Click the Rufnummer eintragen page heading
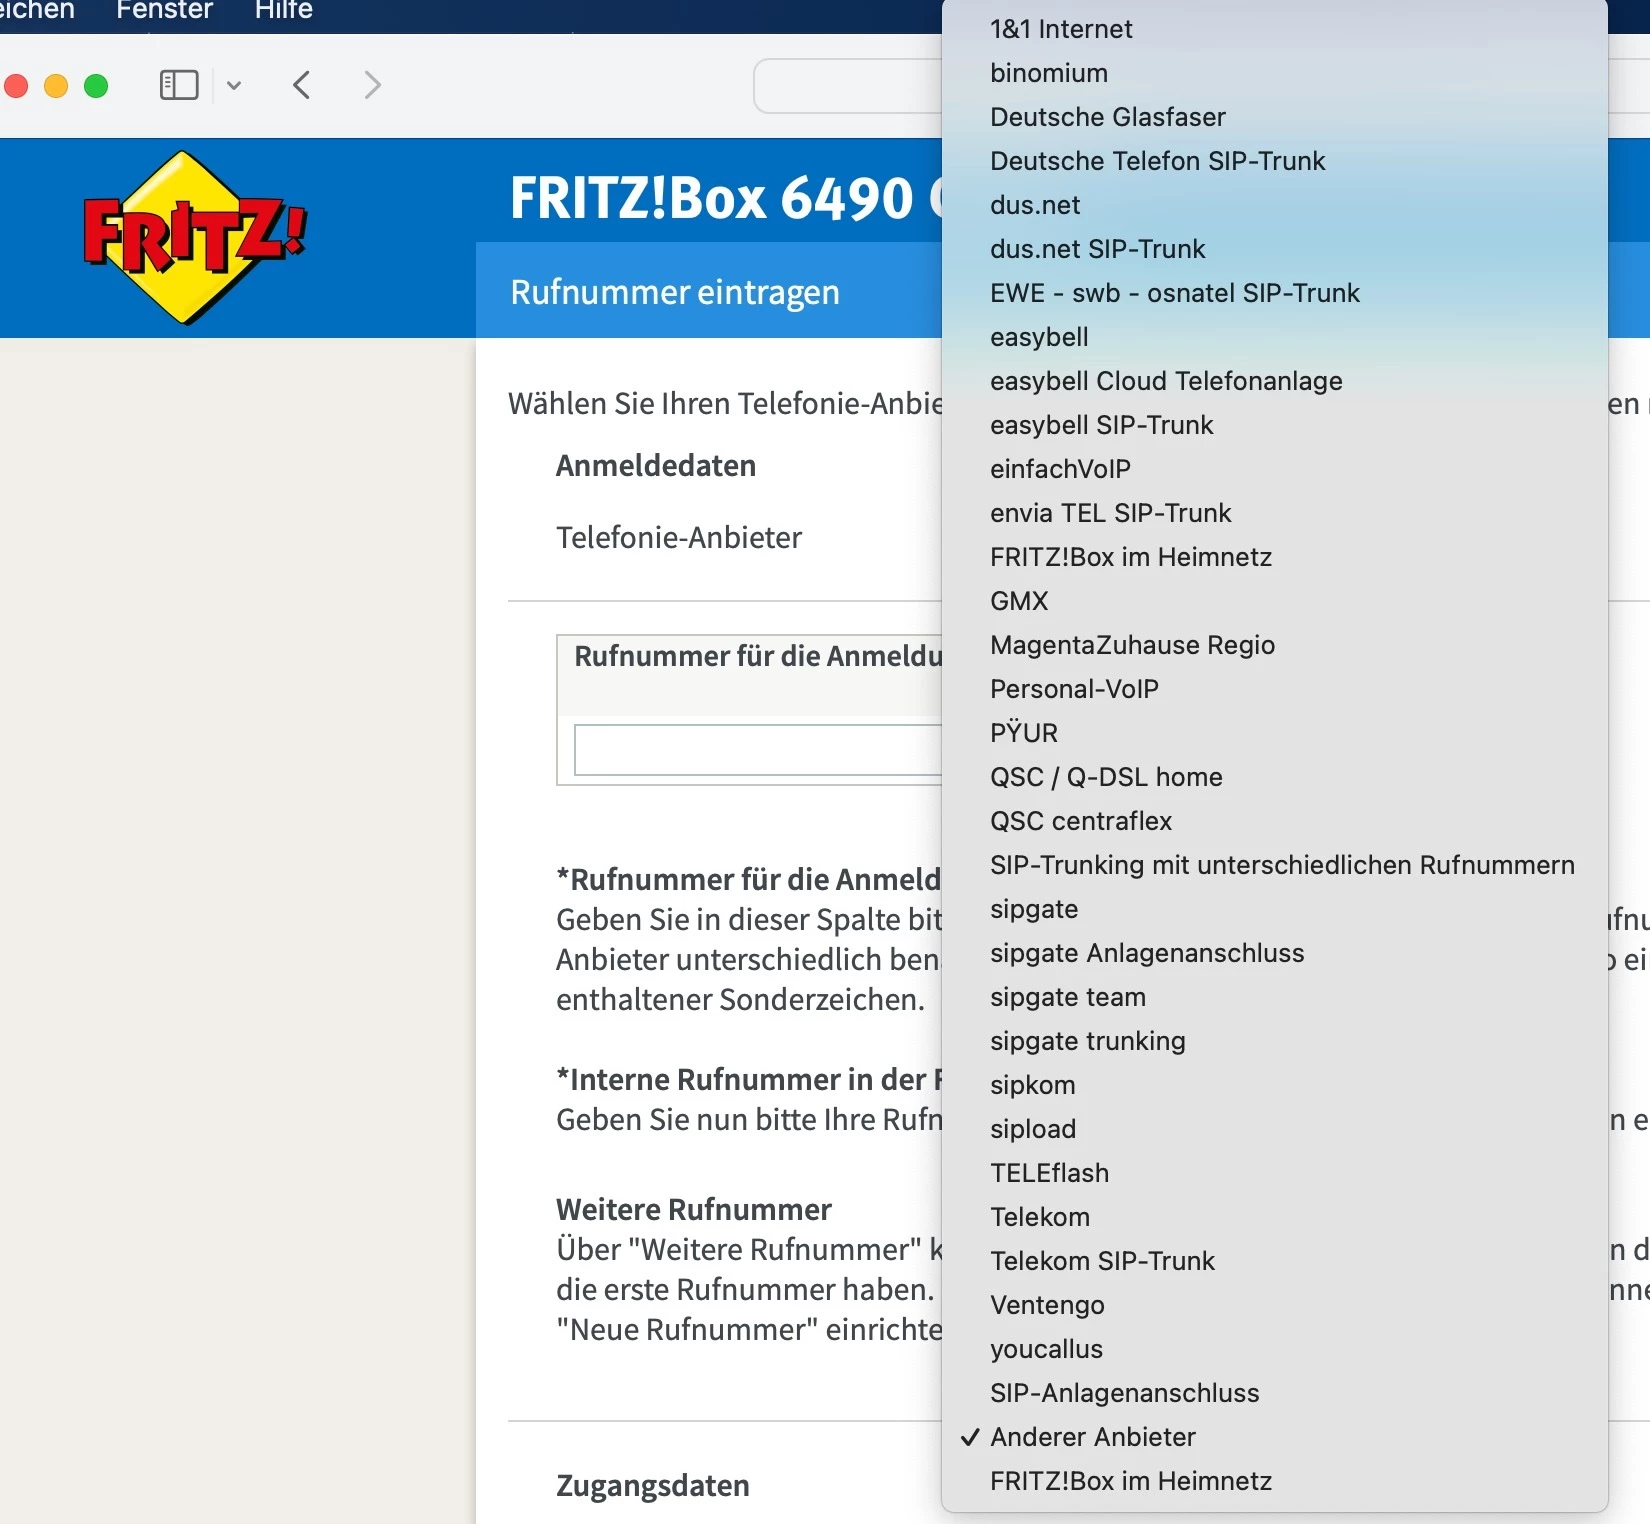 (x=675, y=292)
